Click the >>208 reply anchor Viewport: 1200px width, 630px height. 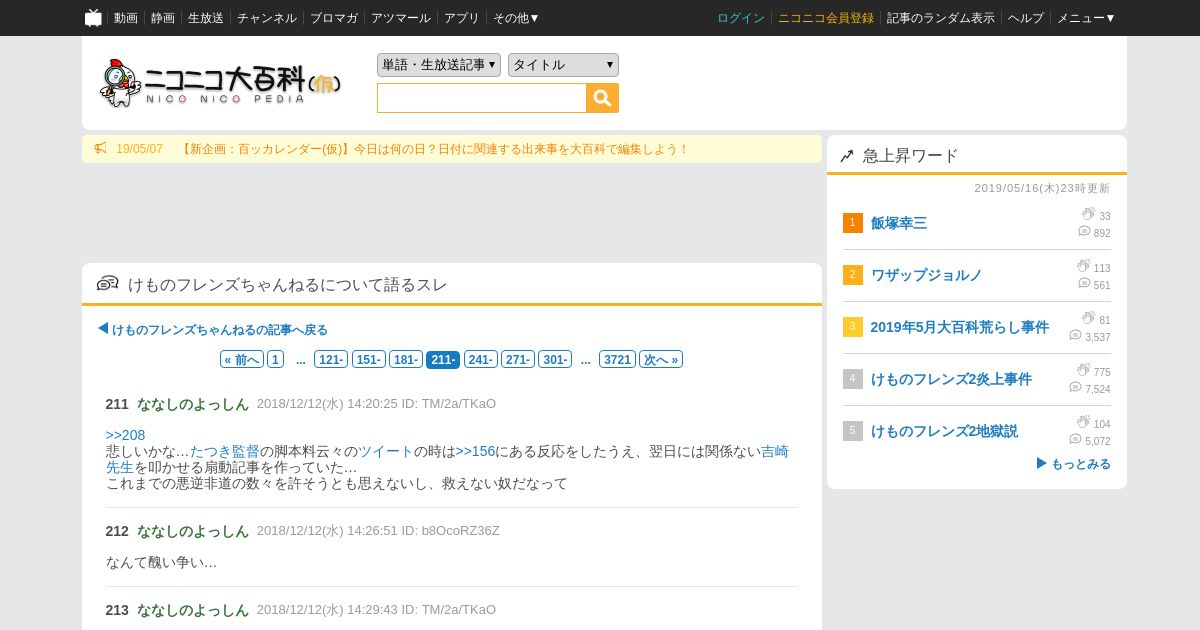click(126, 435)
